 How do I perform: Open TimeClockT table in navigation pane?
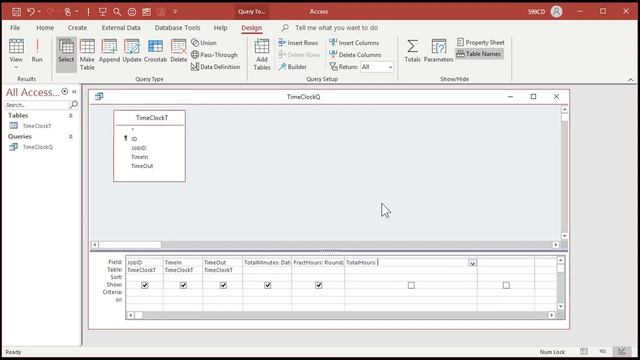37,126
